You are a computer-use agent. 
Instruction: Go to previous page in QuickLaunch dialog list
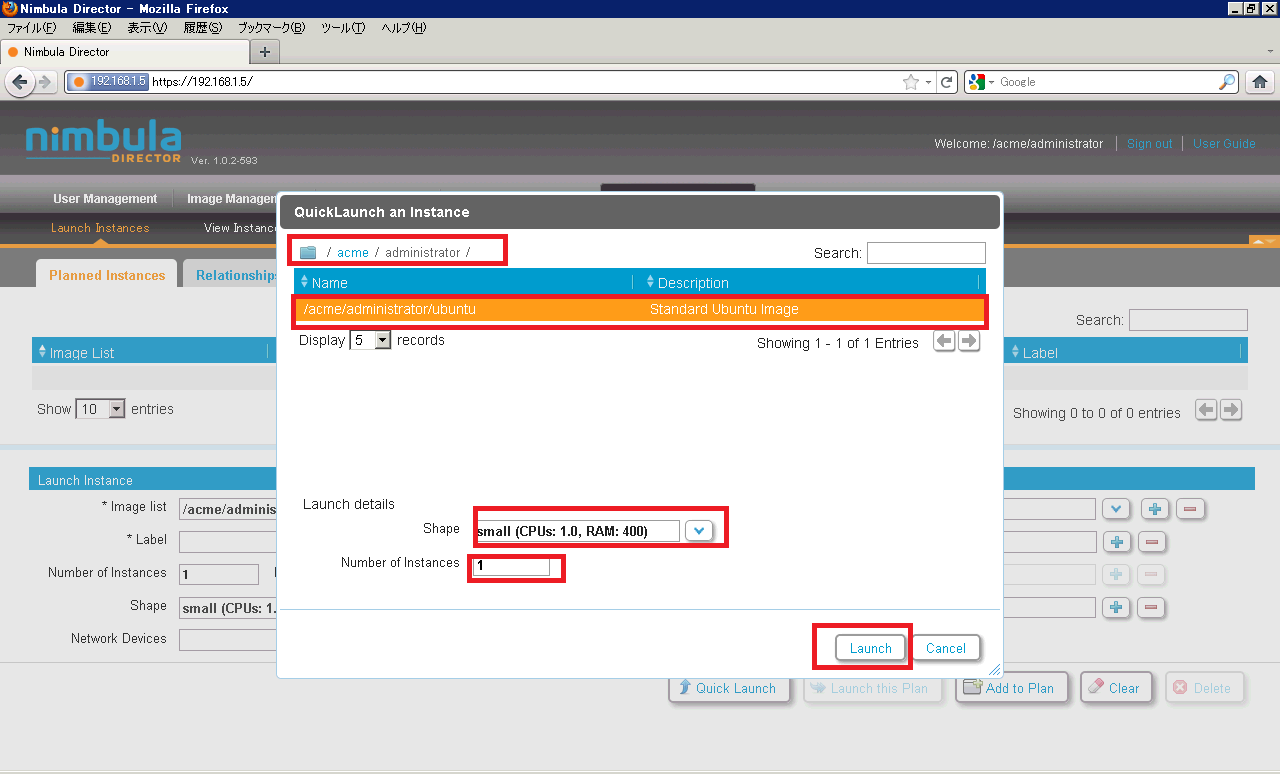tap(944, 342)
